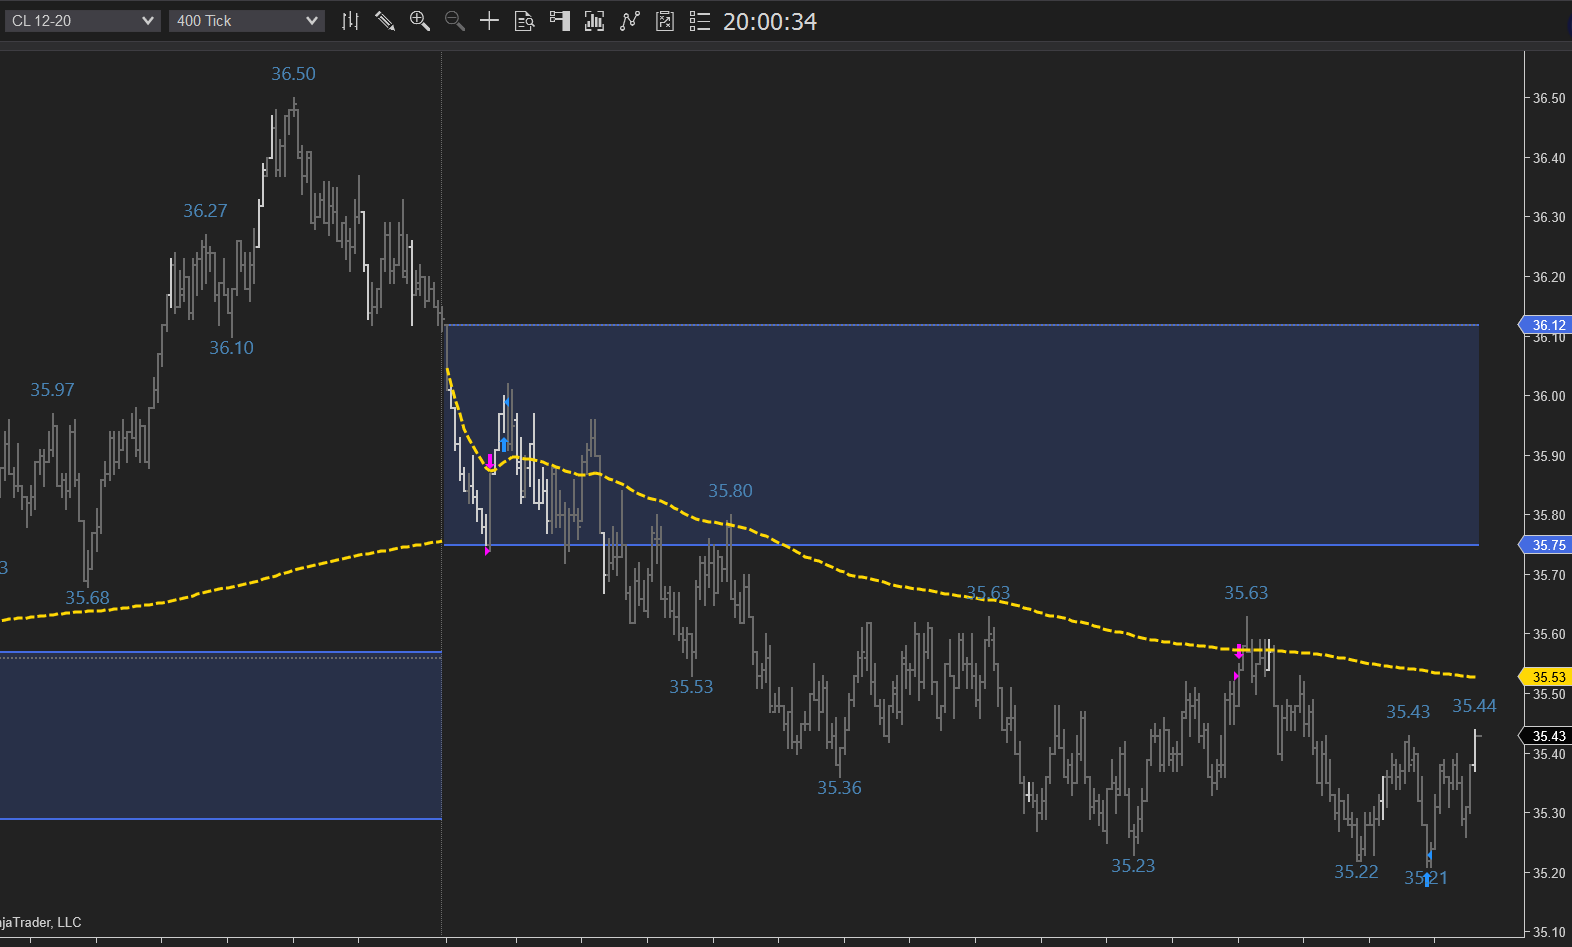This screenshot has width=1572, height=947.
Task: Open the drawing tools pencil icon
Action: click(x=385, y=21)
